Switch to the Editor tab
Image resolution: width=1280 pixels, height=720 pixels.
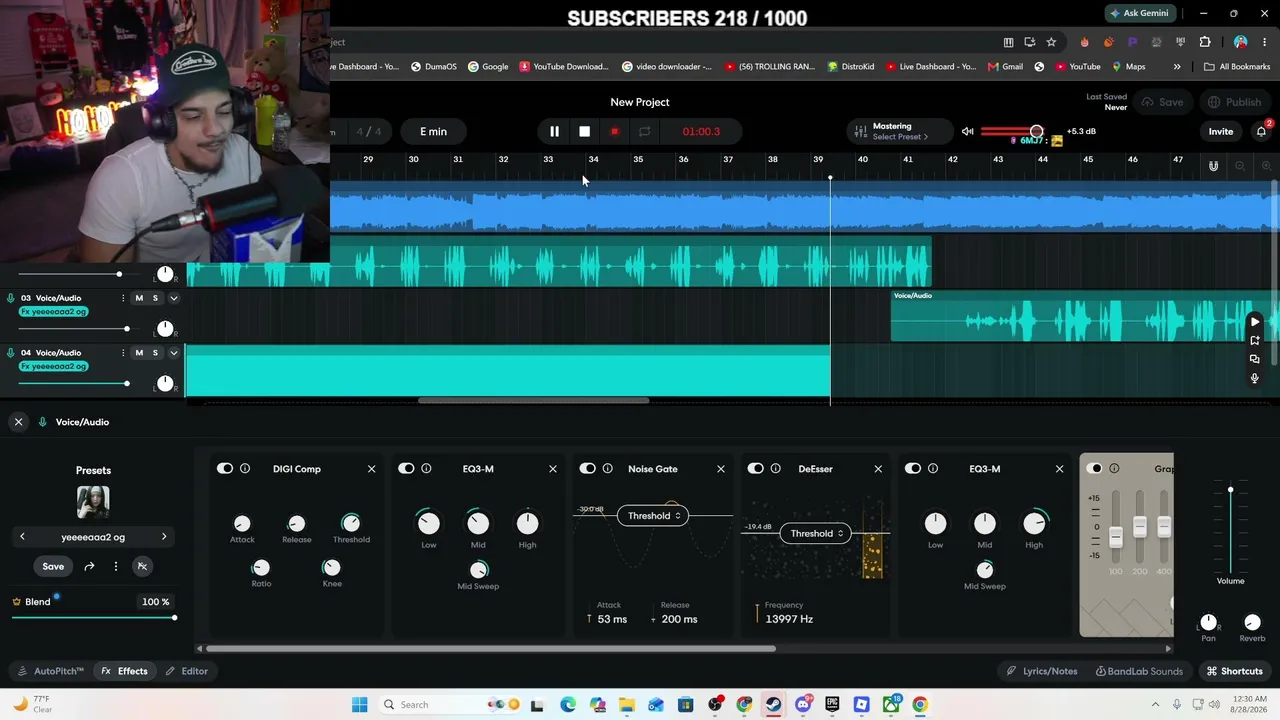tap(187, 671)
